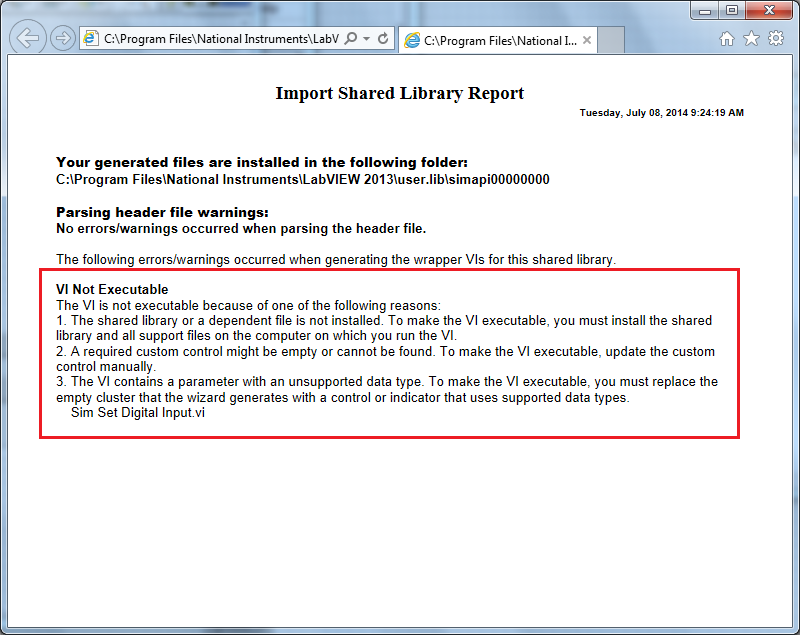
Task: Open the Tools gear menu
Action: pos(776,39)
